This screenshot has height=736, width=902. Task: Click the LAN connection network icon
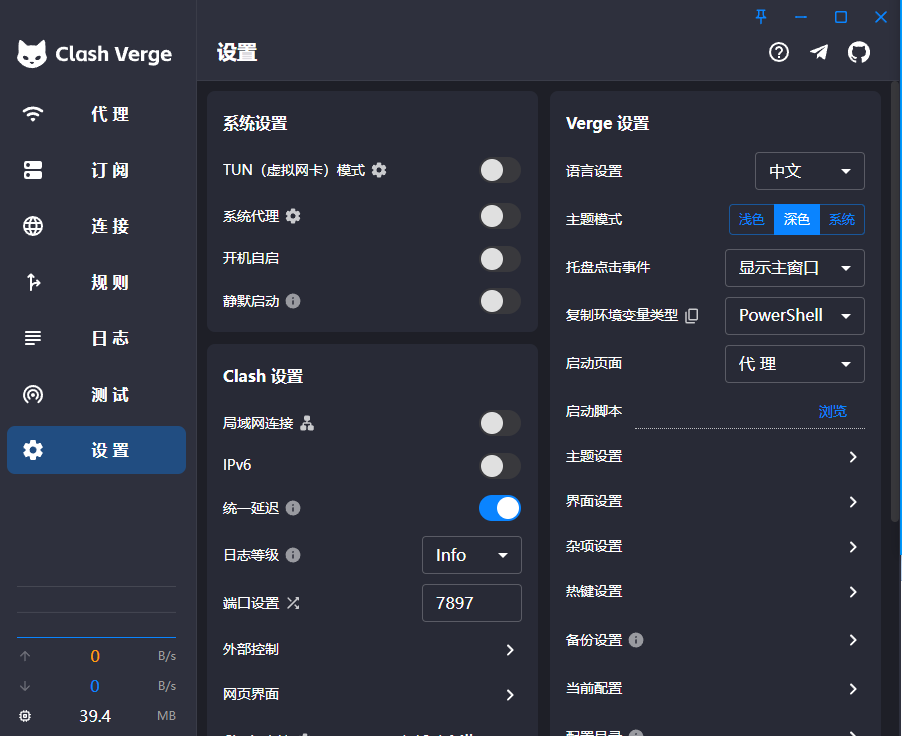coord(307,423)
